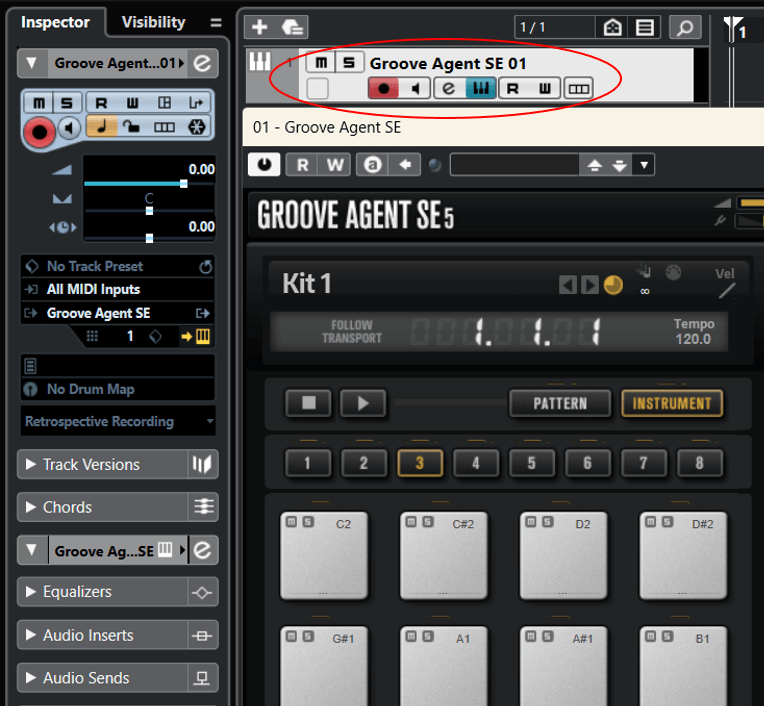
Task: Click the Edit Instrument keyboard icon on track
Action: (480, 89)
